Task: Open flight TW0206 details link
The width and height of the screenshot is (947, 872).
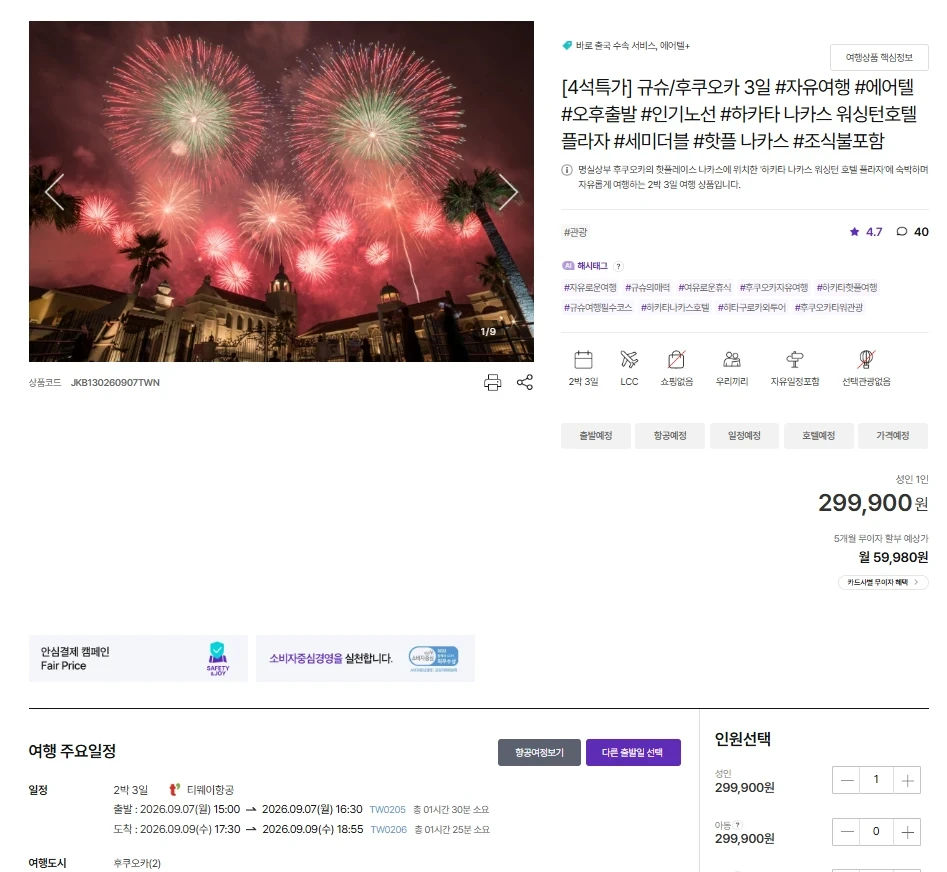Action: coord(388,830)
